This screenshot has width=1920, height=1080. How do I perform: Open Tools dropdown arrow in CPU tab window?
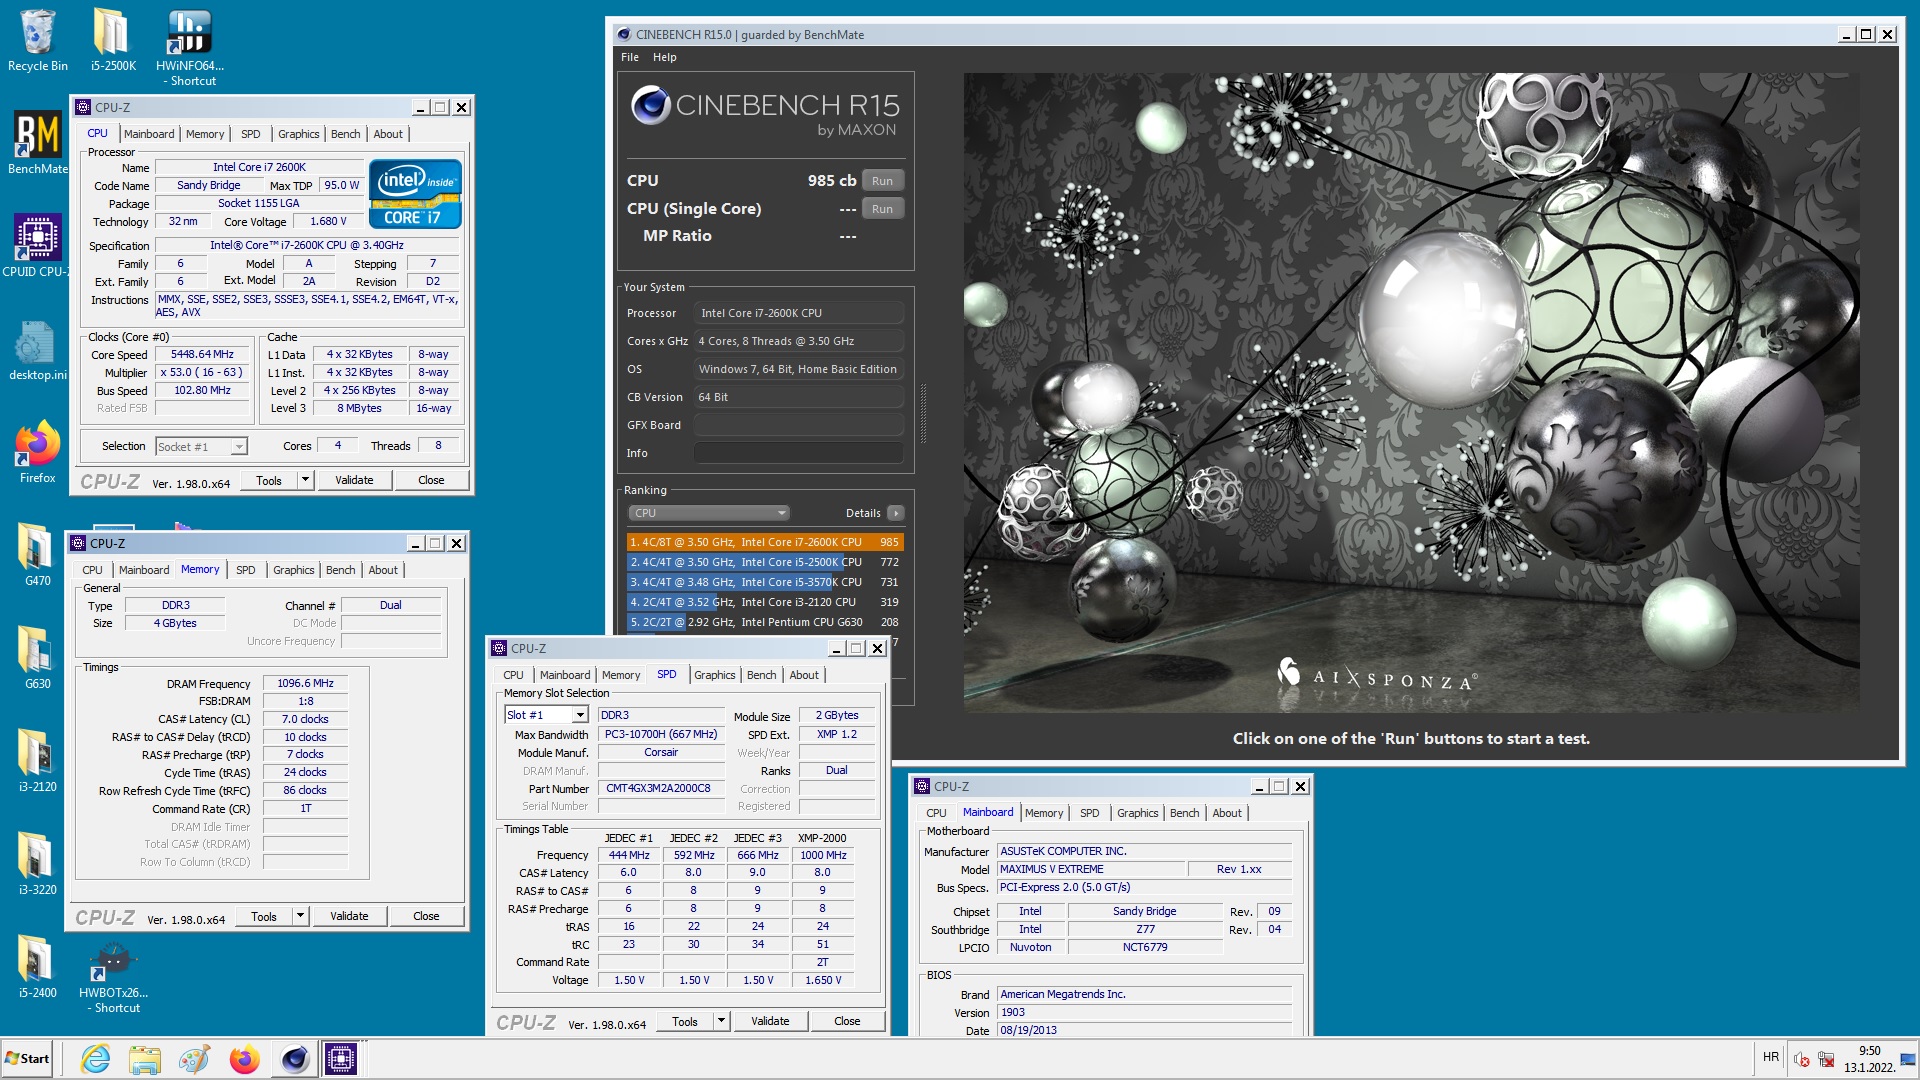tap(305, 481)
